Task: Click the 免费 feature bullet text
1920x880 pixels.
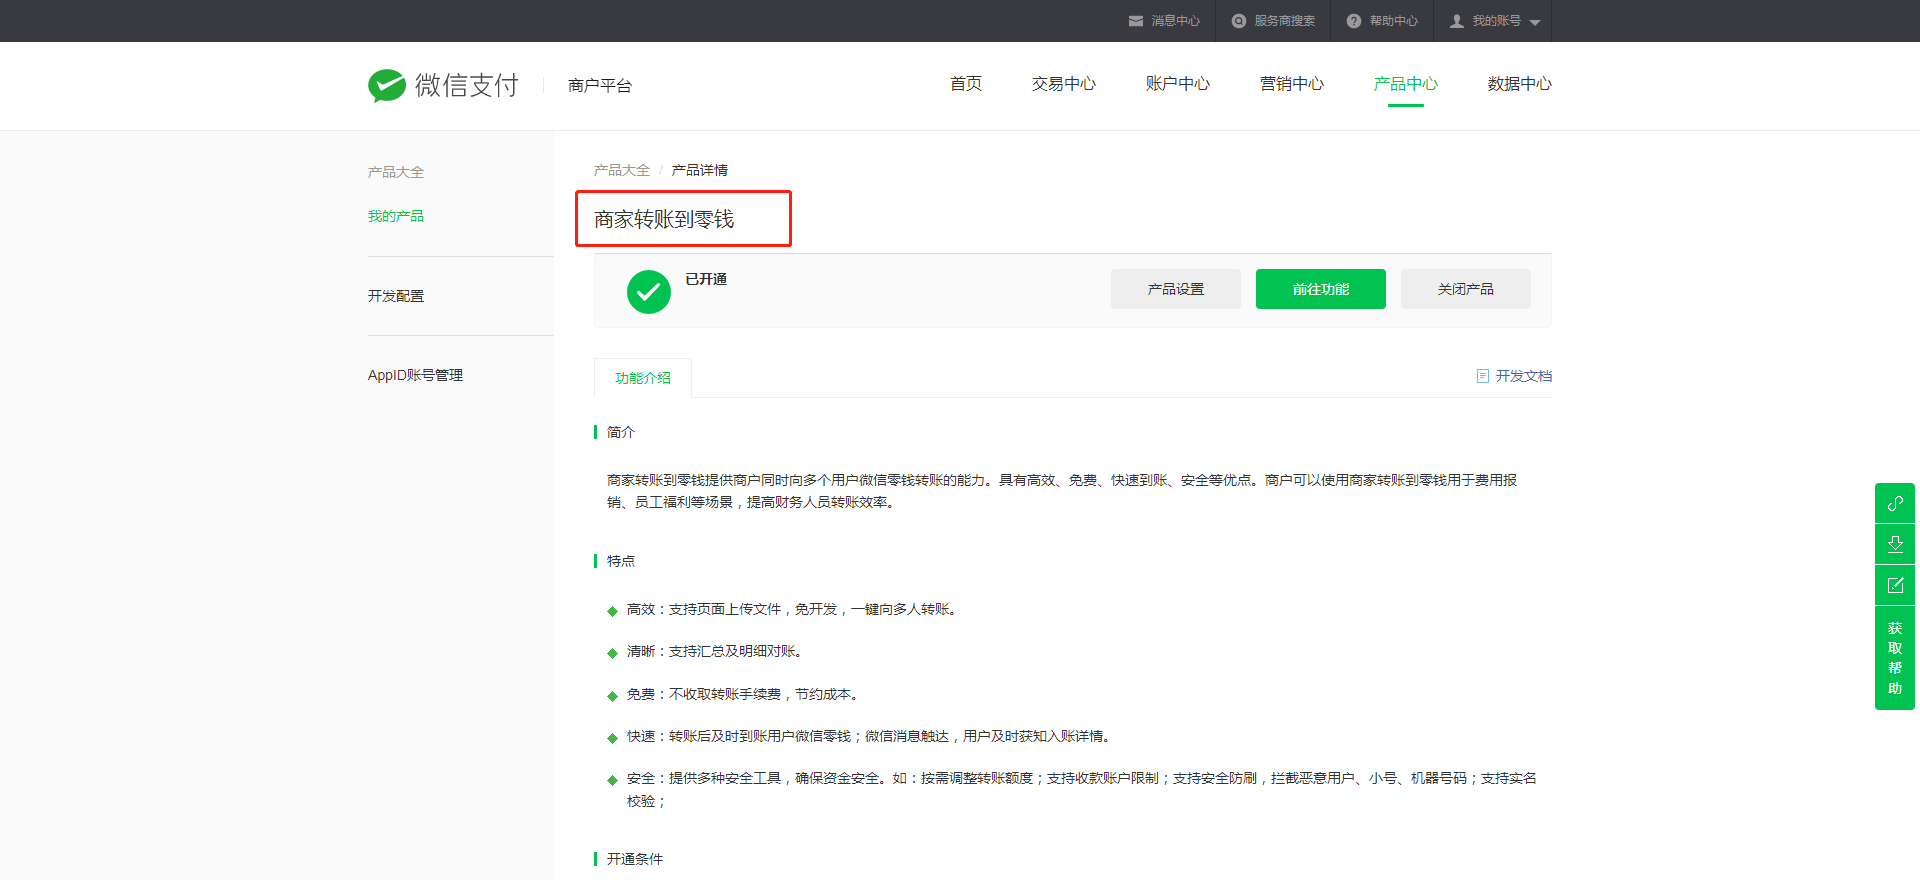Action: tap(744, 694)
